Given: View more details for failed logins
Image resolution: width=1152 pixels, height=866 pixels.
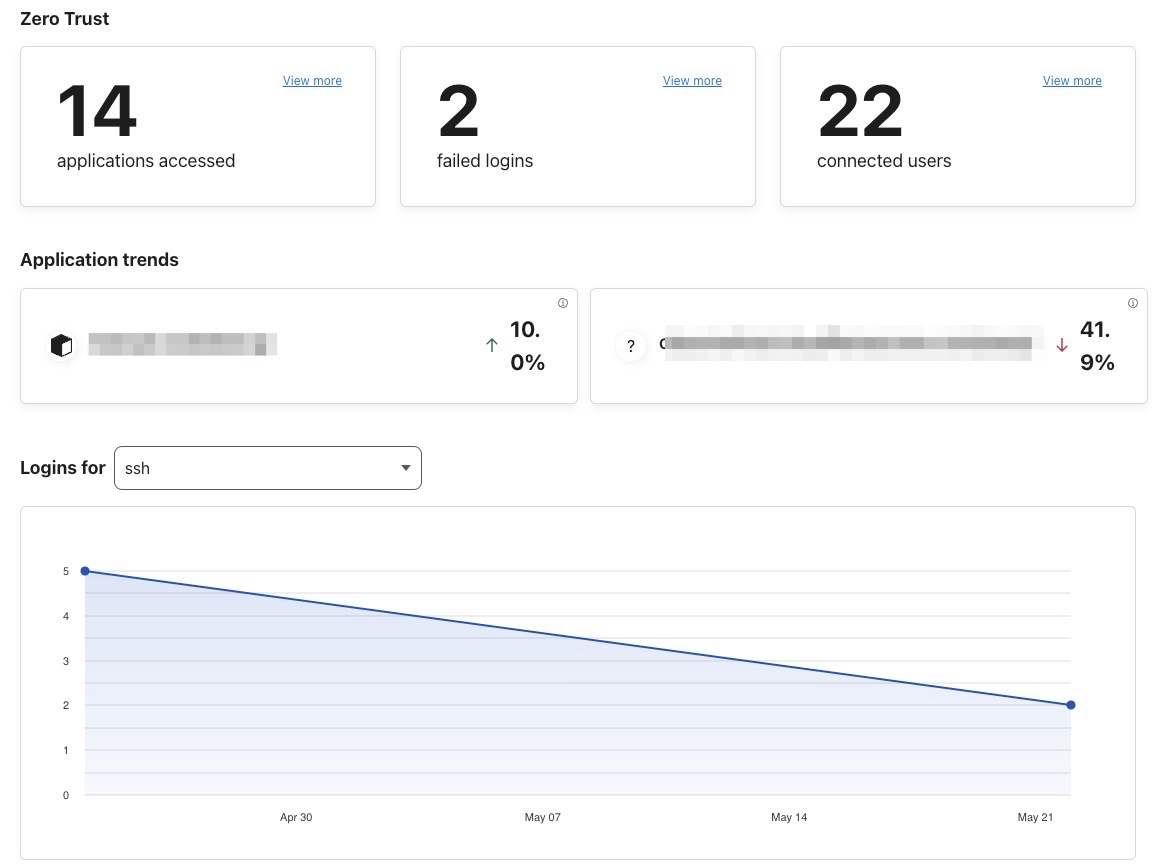Looking at the screenshot, I should 692,81.
